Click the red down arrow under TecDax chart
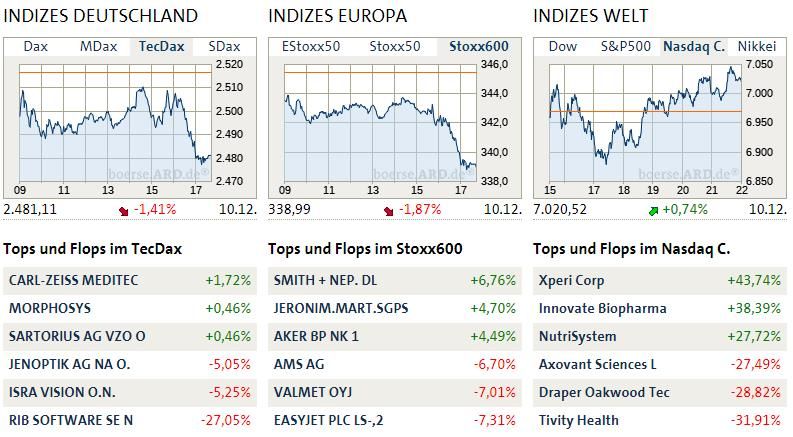Screen dimensions: 793x437 123,211
